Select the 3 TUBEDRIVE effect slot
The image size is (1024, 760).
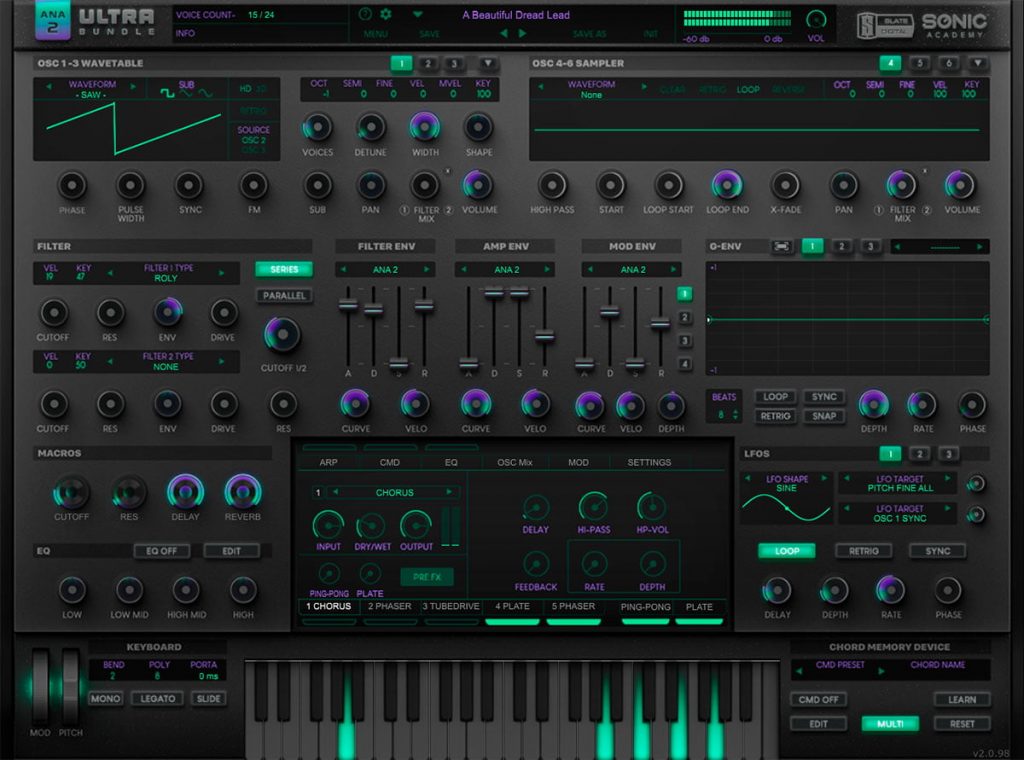pyautogui.click(x=451, y=607)
